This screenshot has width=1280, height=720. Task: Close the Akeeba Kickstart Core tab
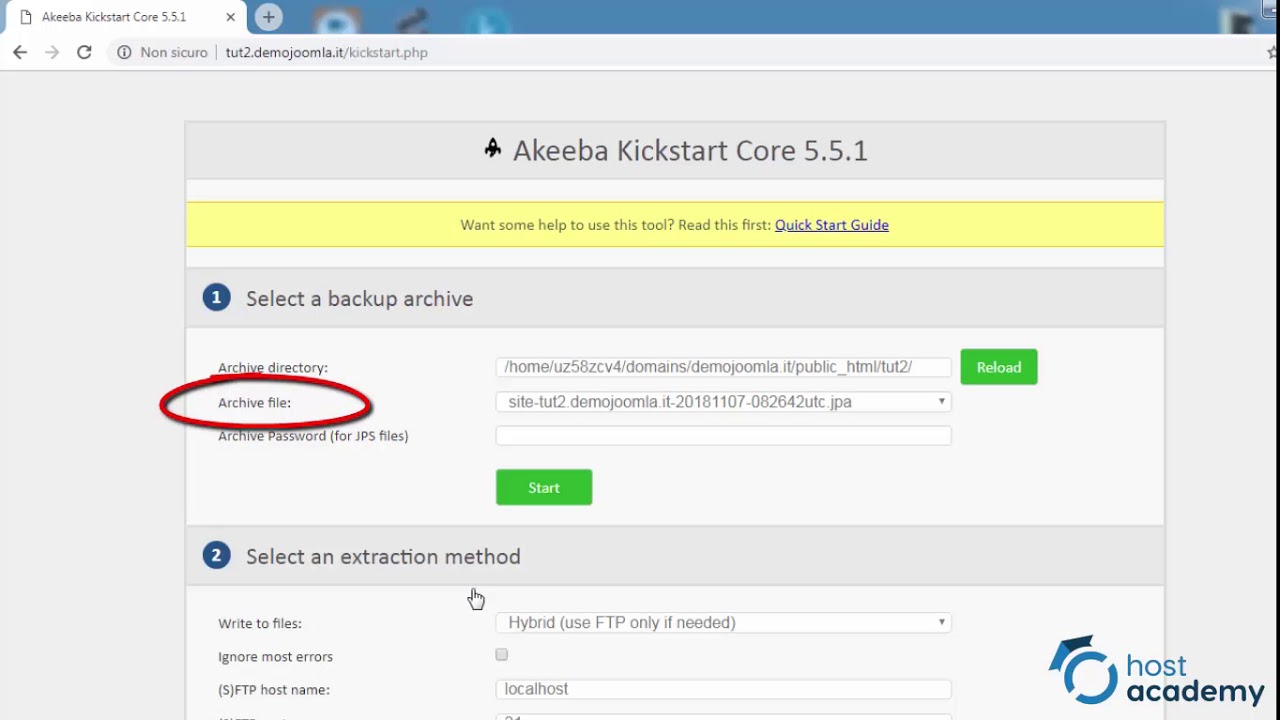coord(231,17)
